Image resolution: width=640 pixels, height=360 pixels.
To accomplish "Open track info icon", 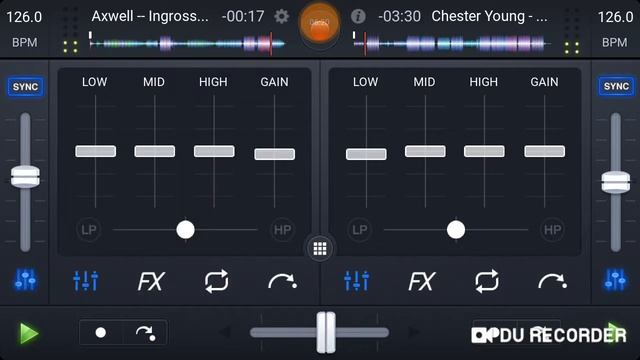I will coord(358,16).
